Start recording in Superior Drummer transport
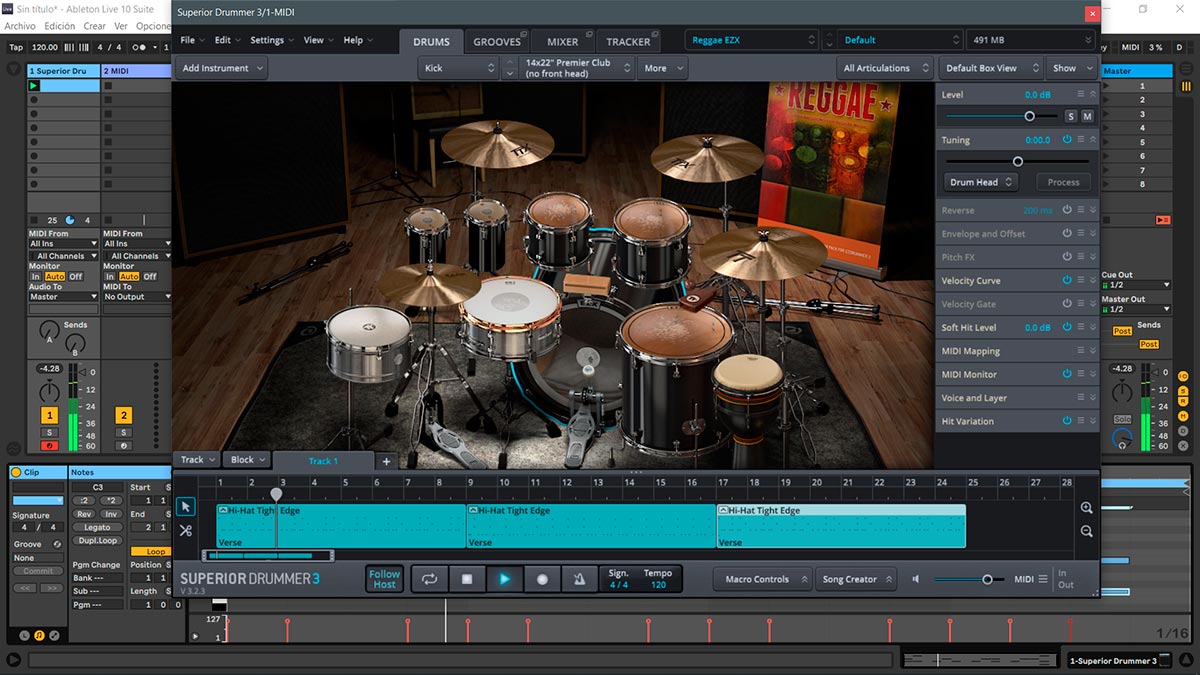This screenshot has width=1200, height=675. [542, 579]
